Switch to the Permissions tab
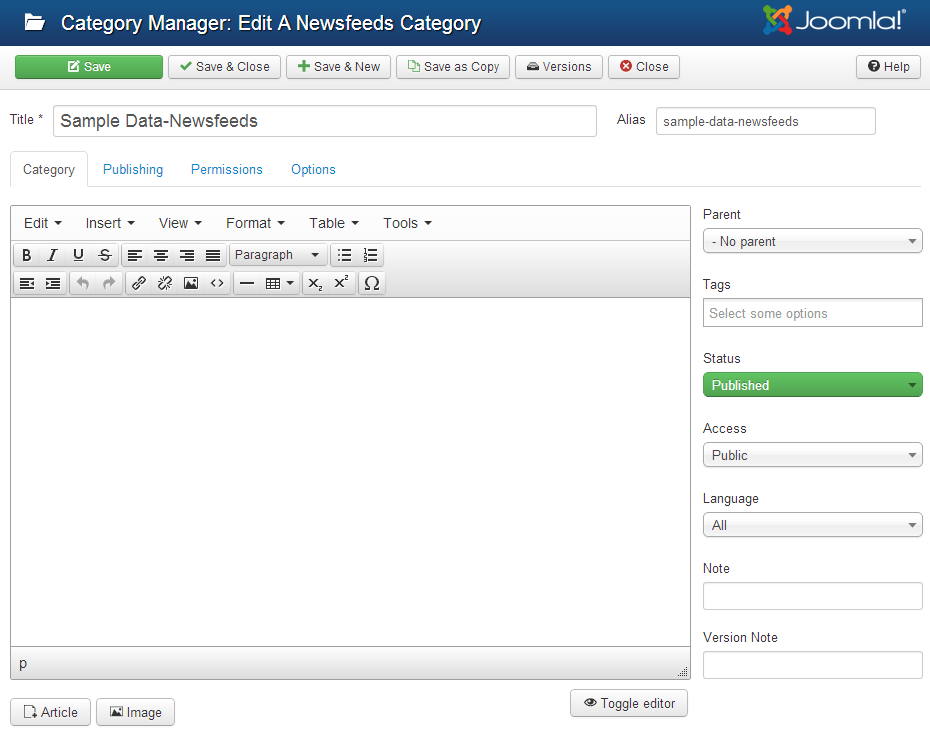The image size is (930, 735). [227, 170]
